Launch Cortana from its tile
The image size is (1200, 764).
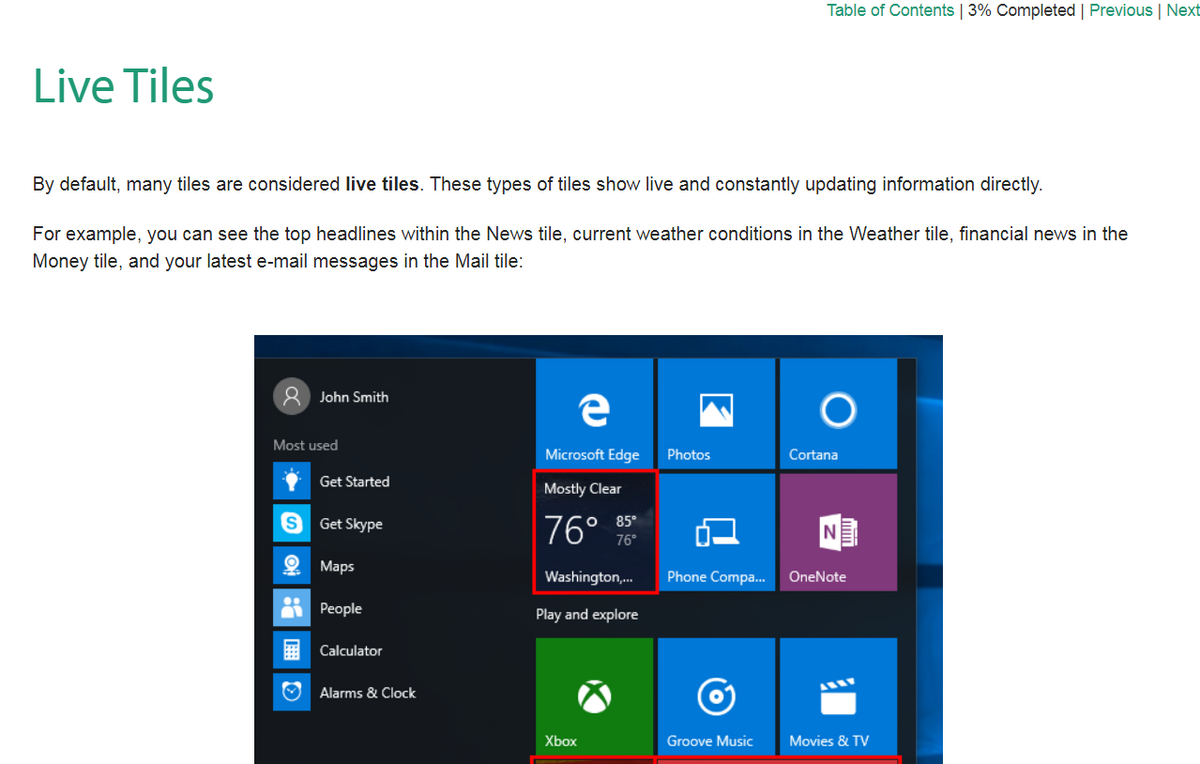pos(837,413)
